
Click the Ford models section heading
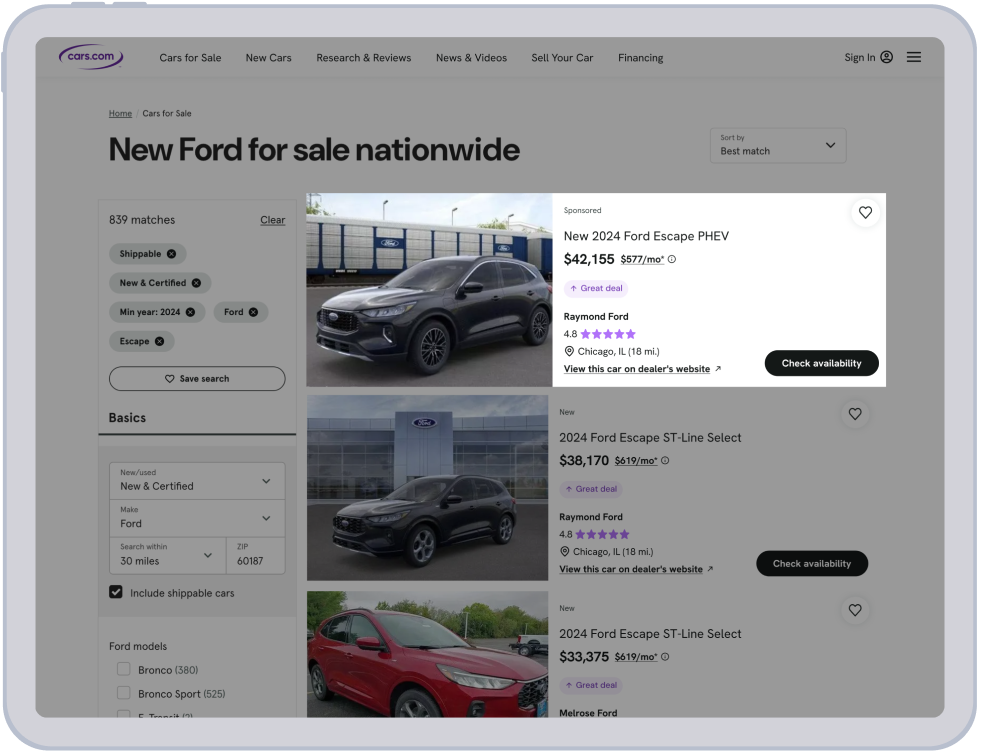click(x=139, y=649)
